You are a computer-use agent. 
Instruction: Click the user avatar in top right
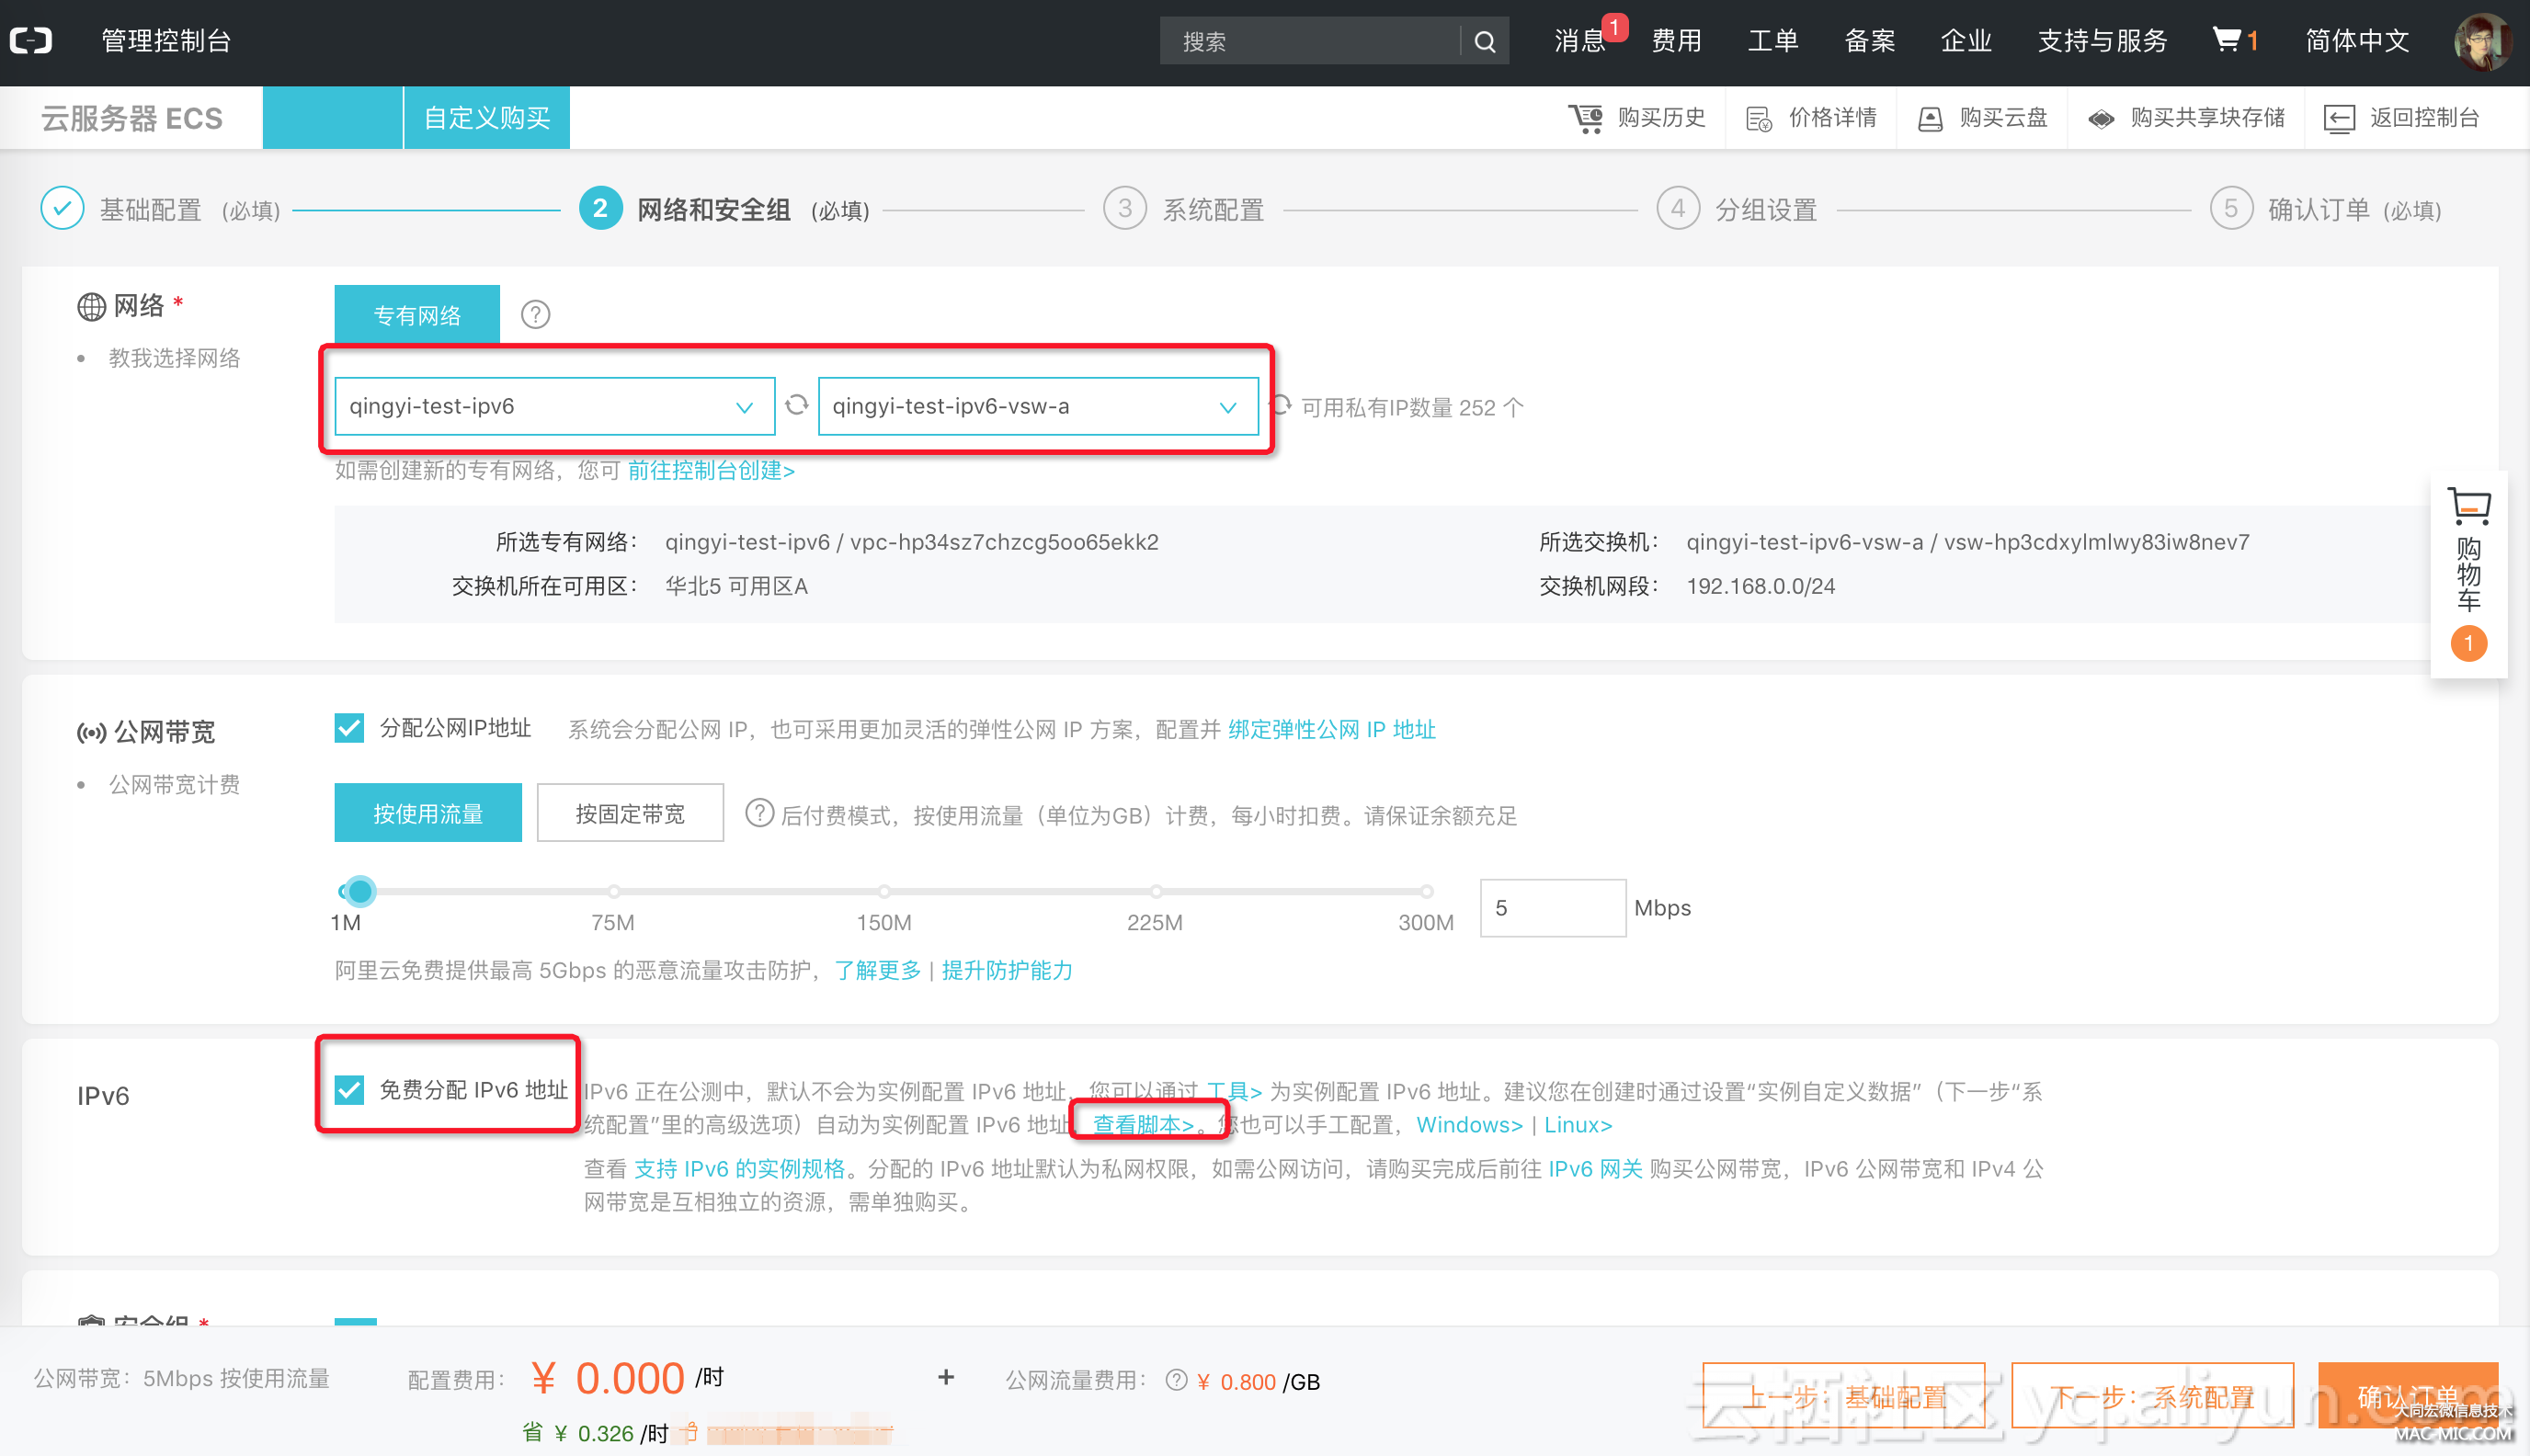coord(2482,42)
